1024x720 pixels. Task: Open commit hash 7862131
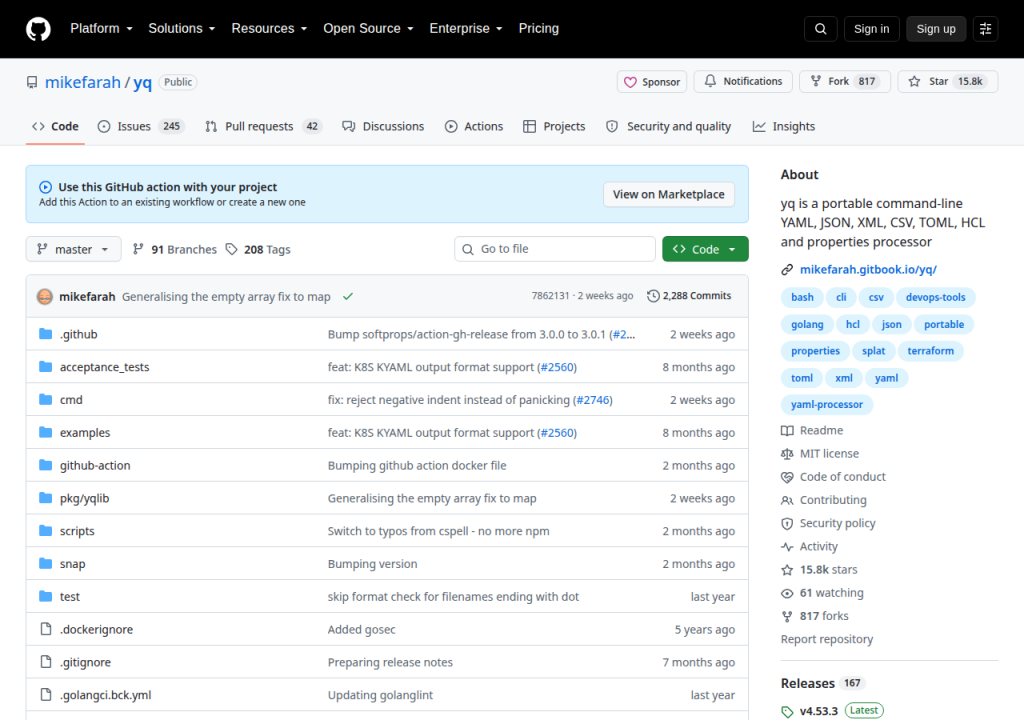(550, 295)
